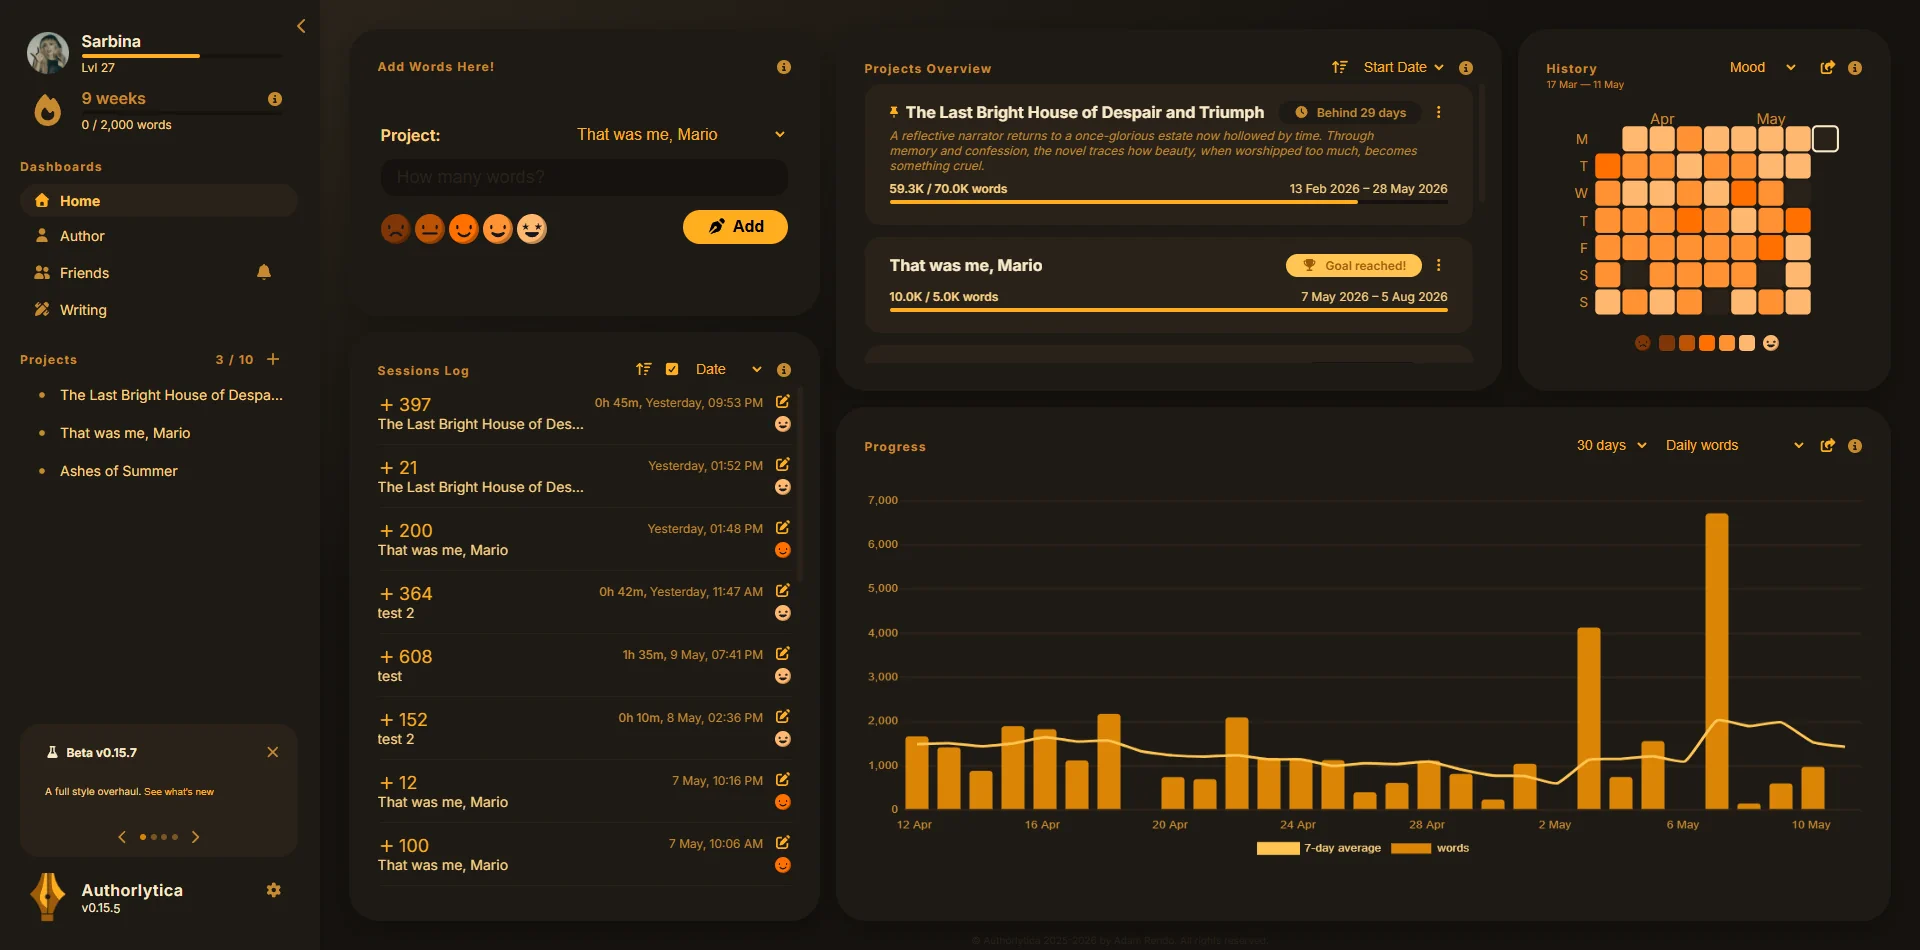Open Sarbina's profile avatar

pyautogui.click(x=48, y=53)
